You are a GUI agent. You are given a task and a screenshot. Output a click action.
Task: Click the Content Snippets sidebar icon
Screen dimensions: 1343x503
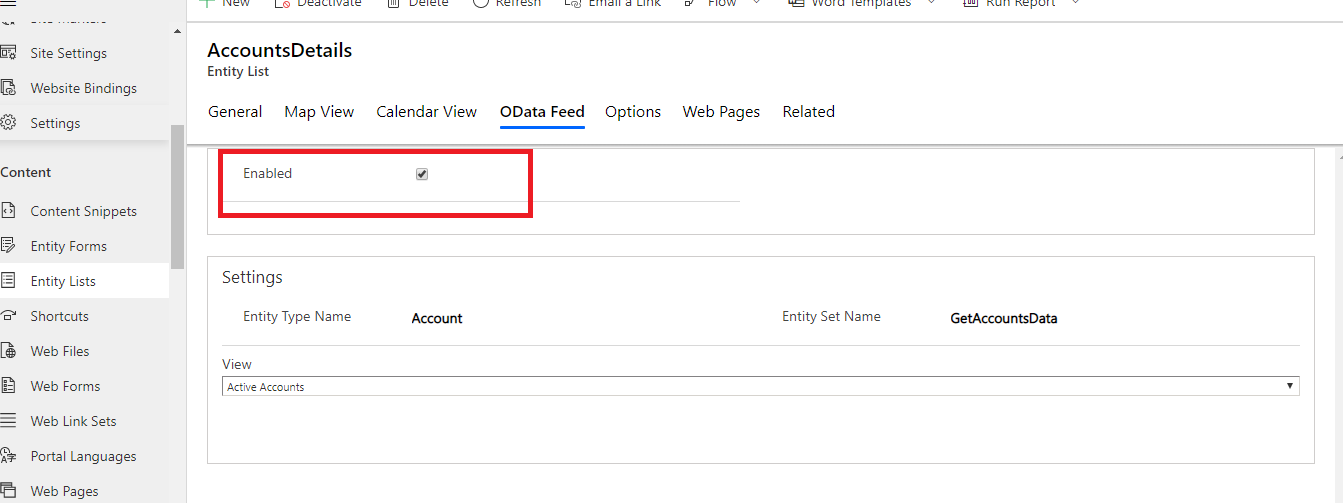[x=9, y=211]
